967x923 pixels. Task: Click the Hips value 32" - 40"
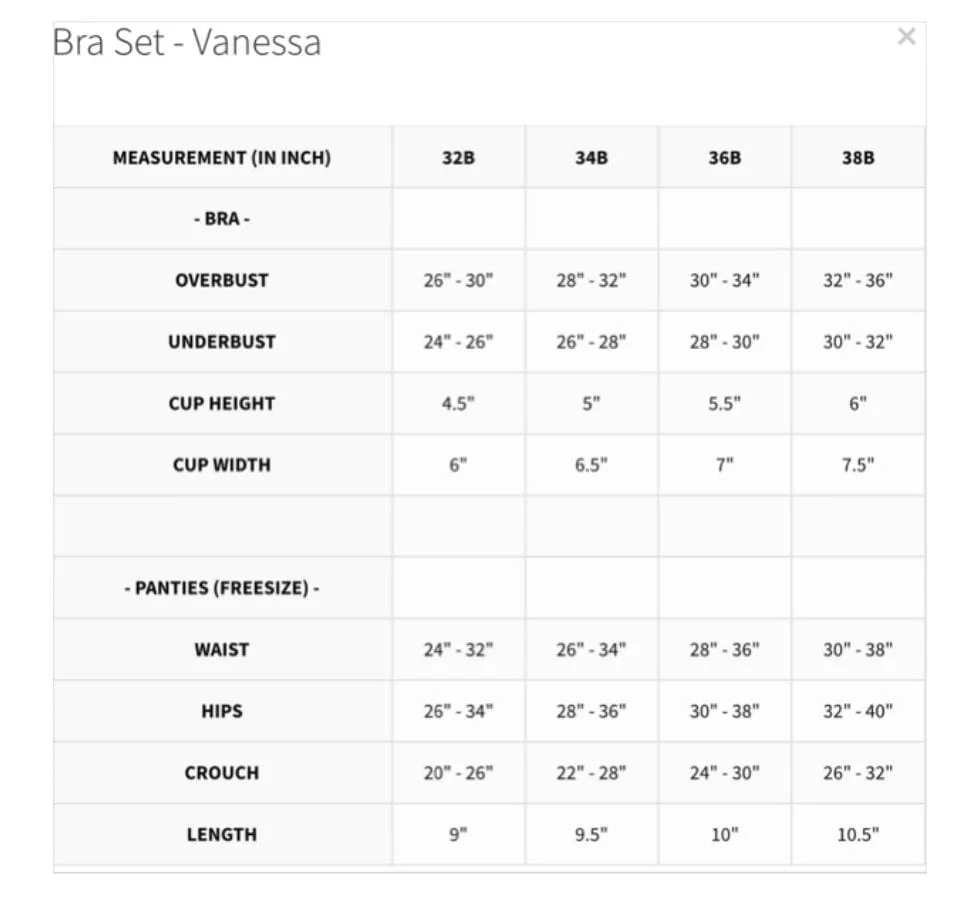coord(858,712)
